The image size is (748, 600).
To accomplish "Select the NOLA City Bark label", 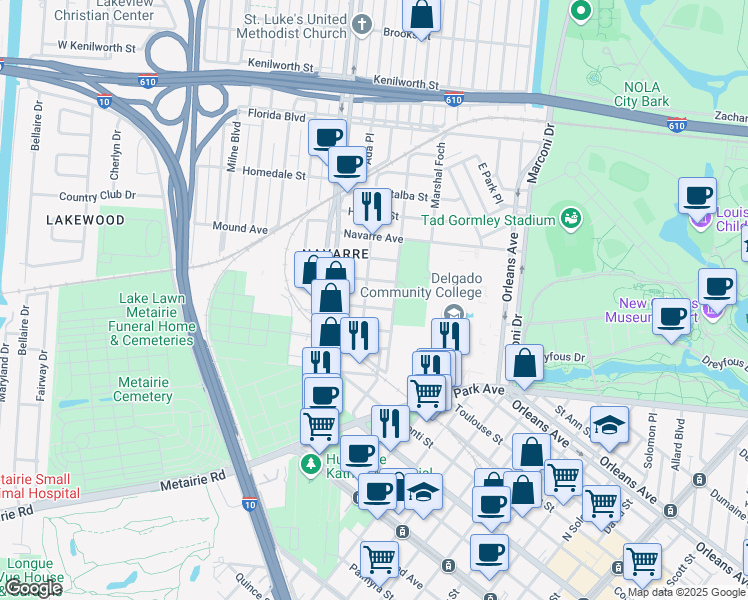I will [x=642, y=94].
